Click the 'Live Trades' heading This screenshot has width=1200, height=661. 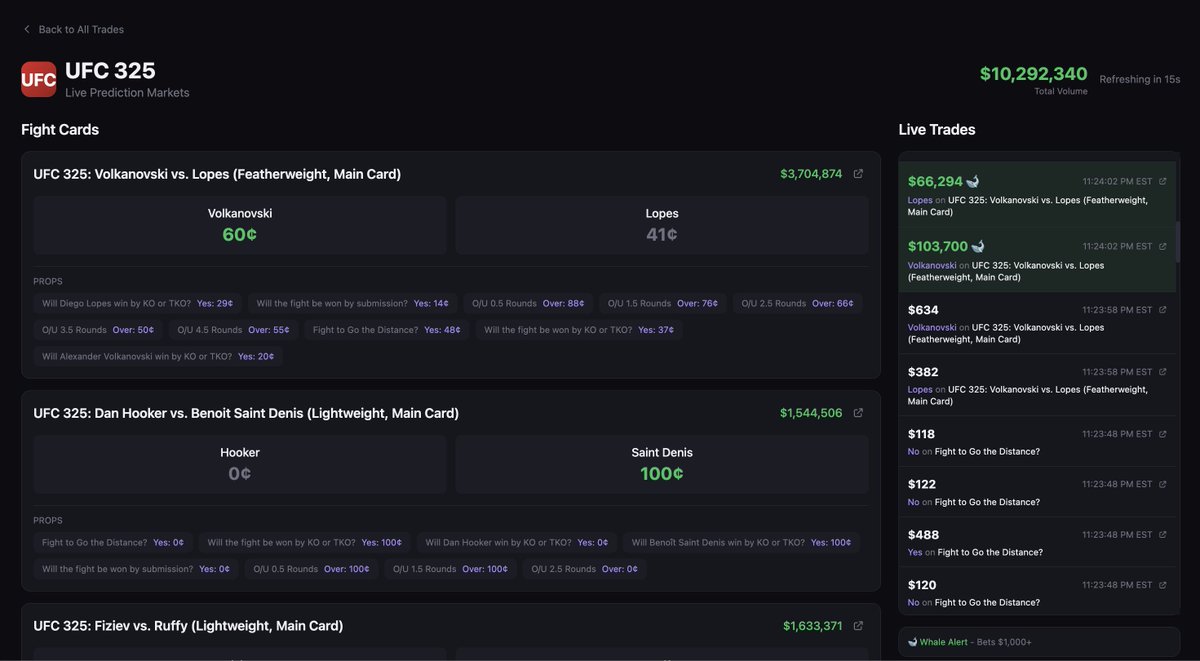tap(937, 130)
